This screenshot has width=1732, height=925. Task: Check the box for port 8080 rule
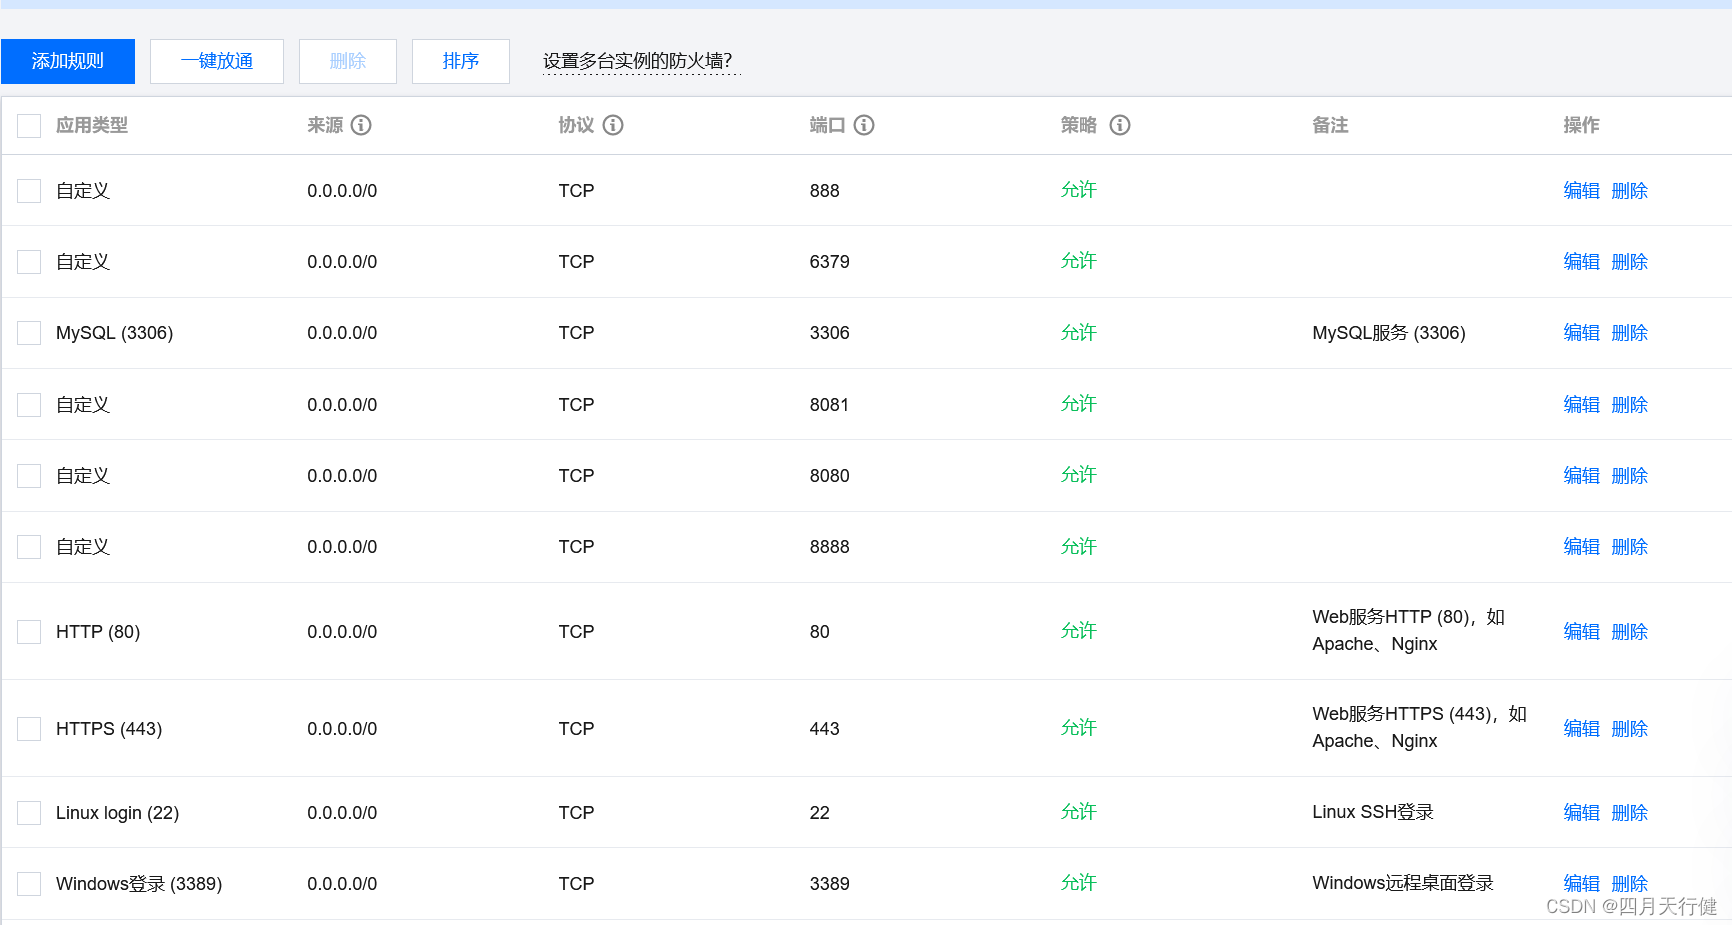click(x=29, y=476)
